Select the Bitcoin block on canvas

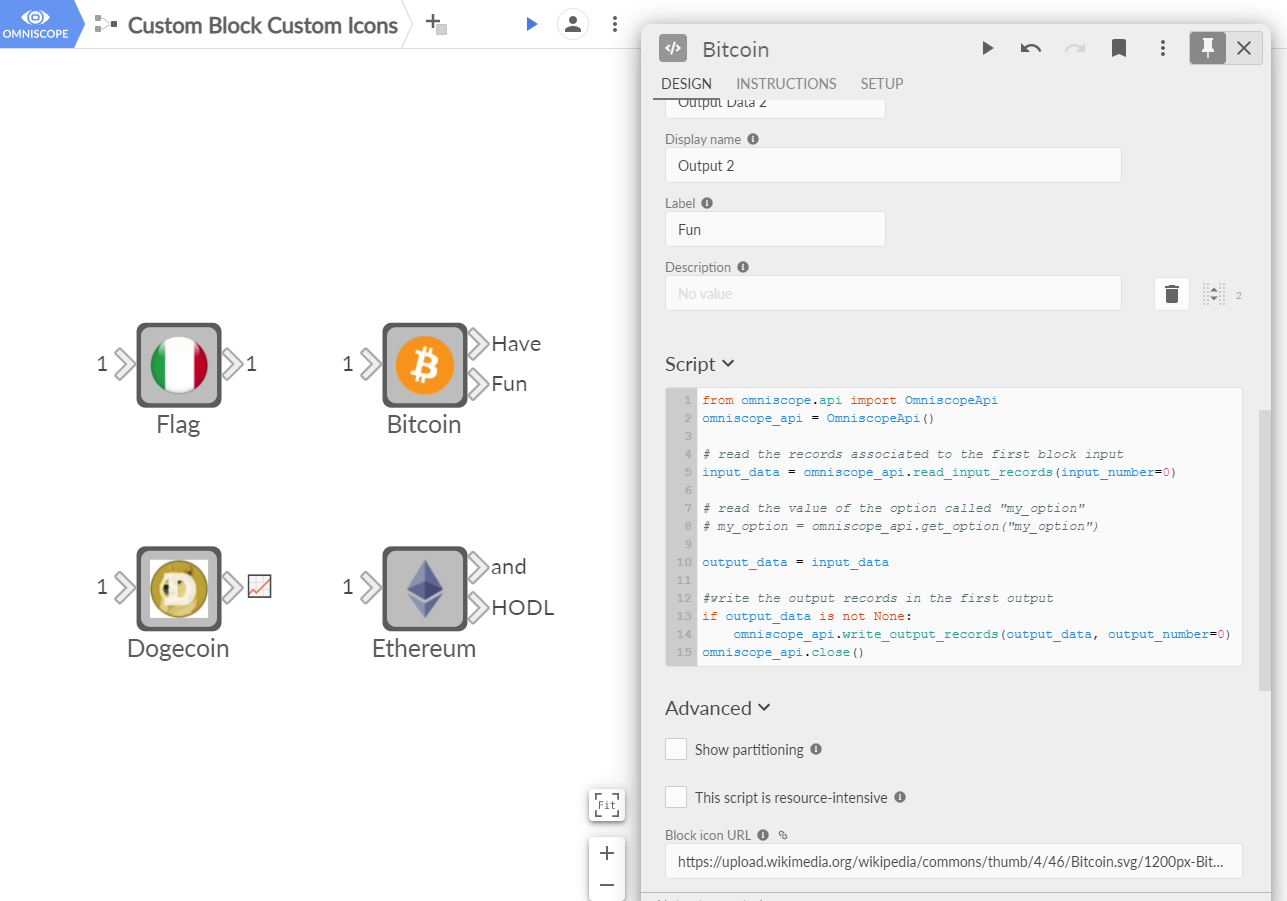[425, 365]
